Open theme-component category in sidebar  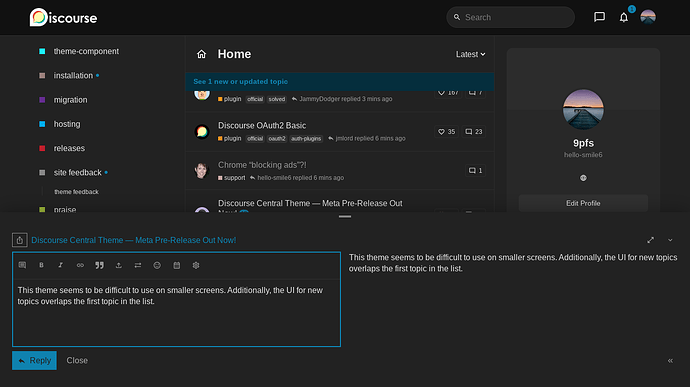[86, 51]
